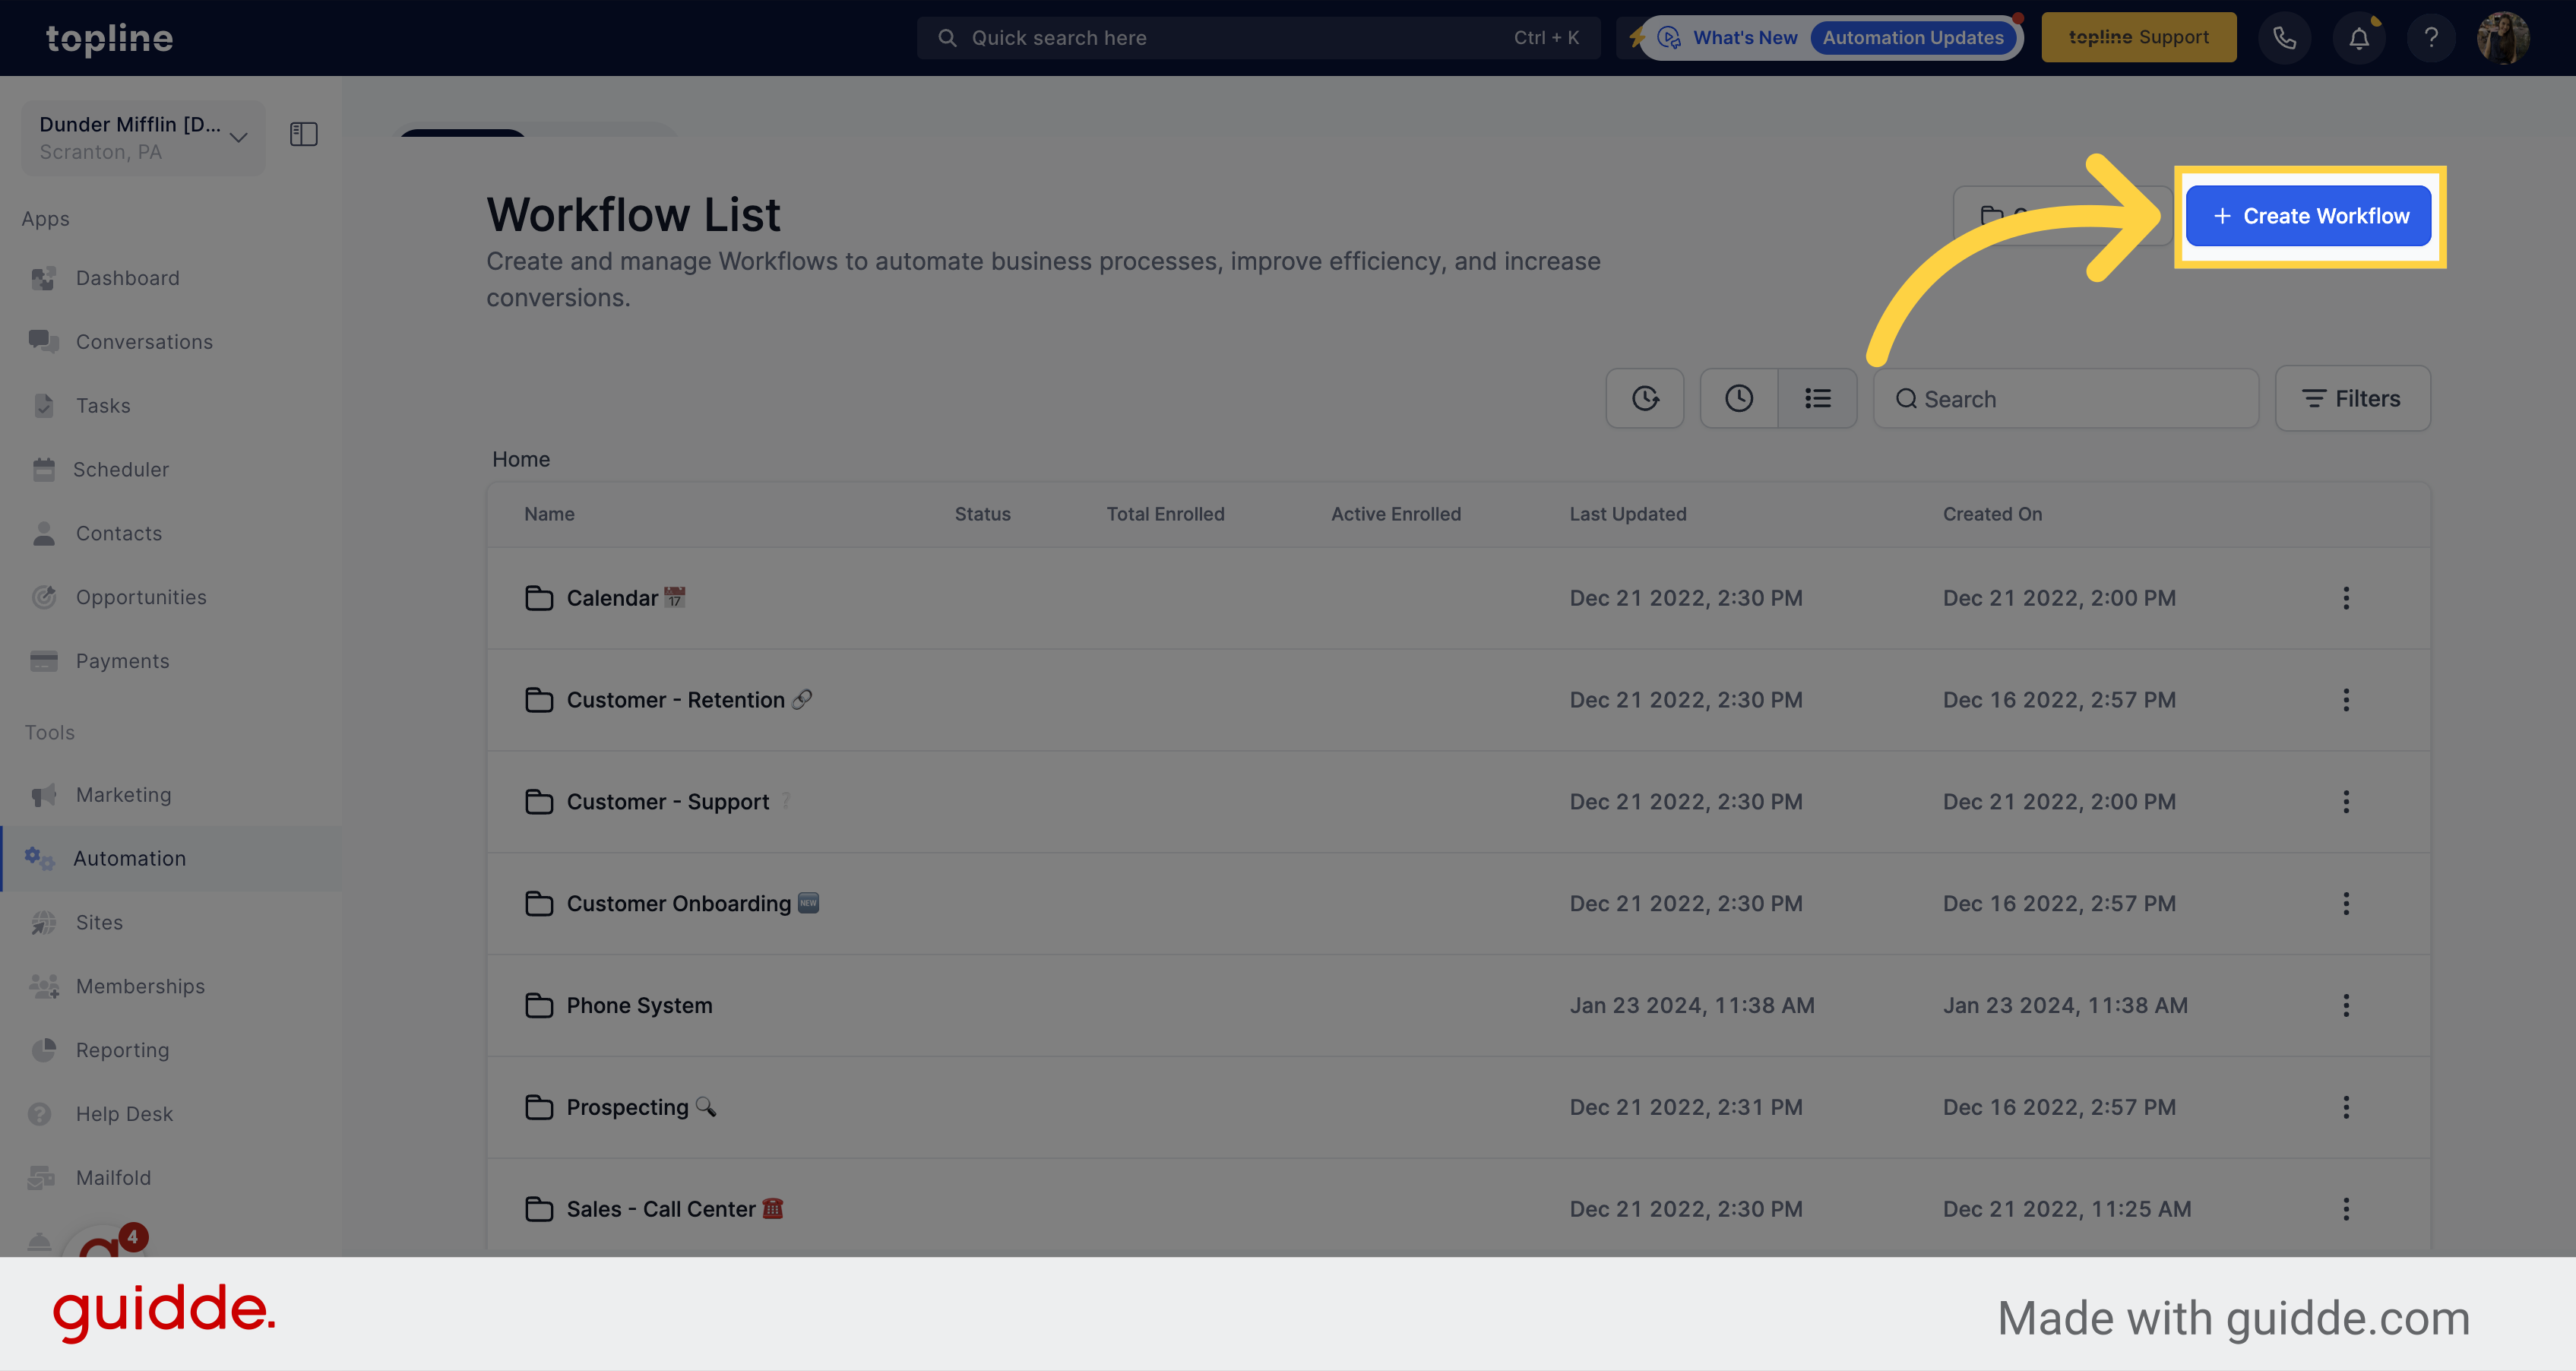Click the Create Workflow button
2576x1371 pixels.
point(2310,217)
